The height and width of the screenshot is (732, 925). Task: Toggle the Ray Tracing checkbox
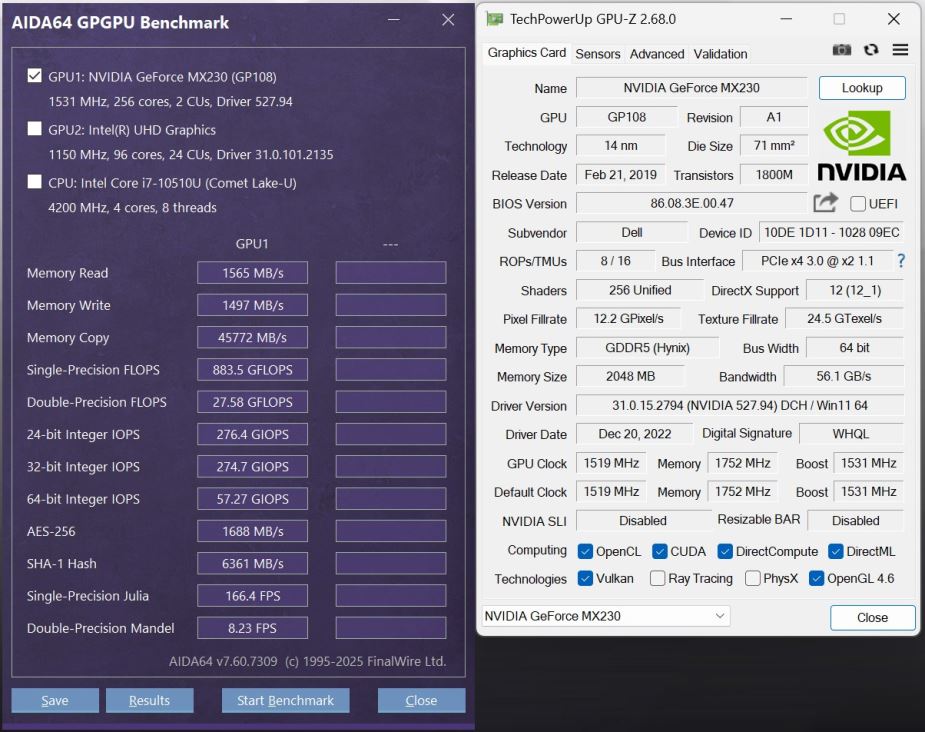pyautogui.click(x=658, y=579)
